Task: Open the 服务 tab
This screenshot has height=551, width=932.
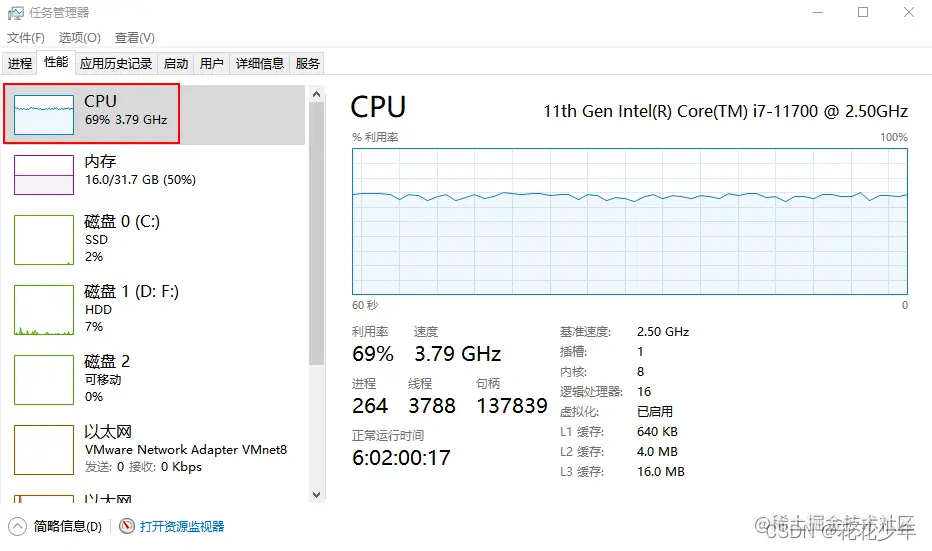Action: (307, 64)
